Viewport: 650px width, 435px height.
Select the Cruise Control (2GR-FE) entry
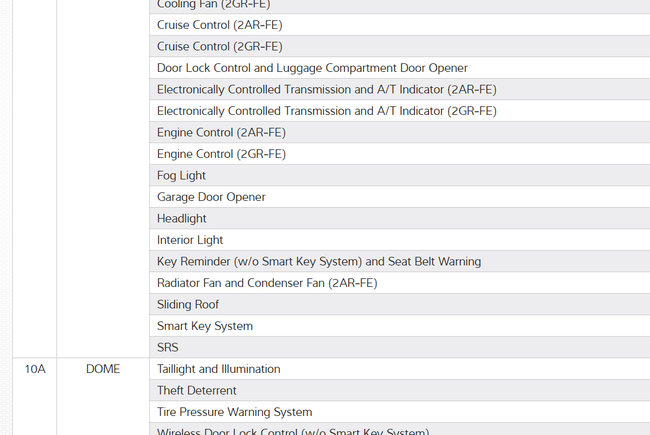coord(219,46)
